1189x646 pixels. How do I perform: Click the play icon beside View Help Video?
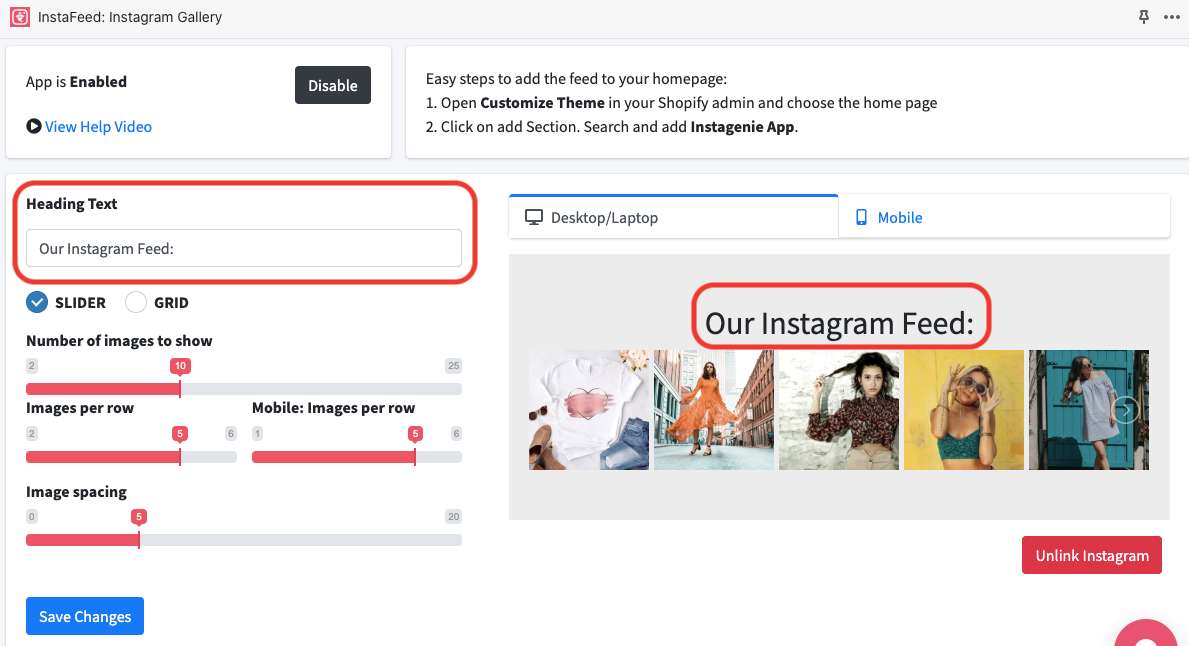[x=34, y=127]
